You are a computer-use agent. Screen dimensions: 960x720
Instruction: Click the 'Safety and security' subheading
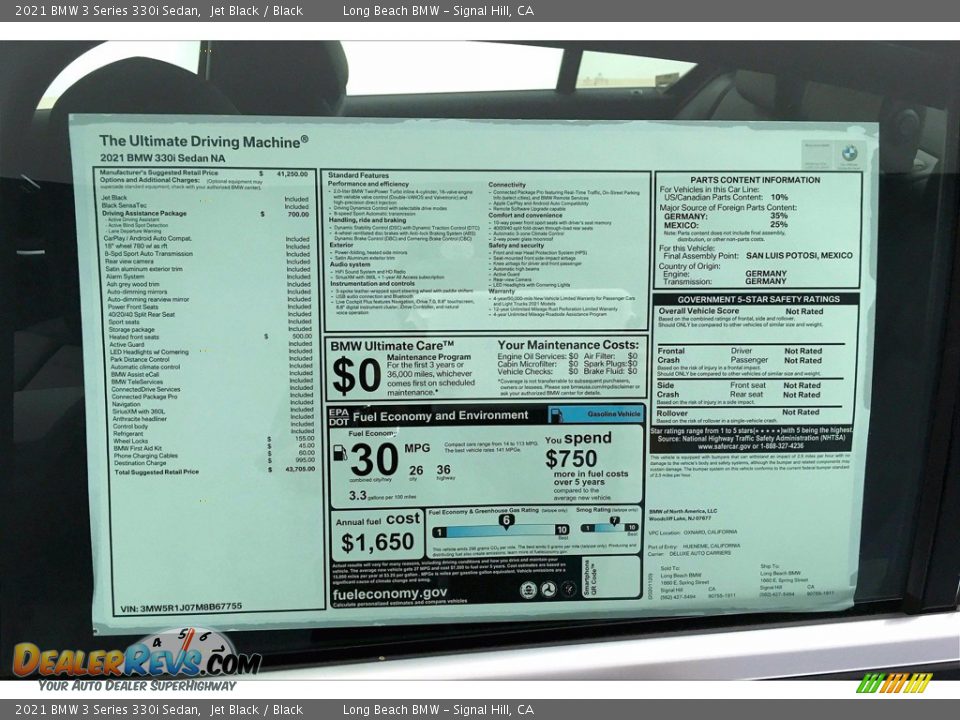pyautogui.click(x=516, y=245)
